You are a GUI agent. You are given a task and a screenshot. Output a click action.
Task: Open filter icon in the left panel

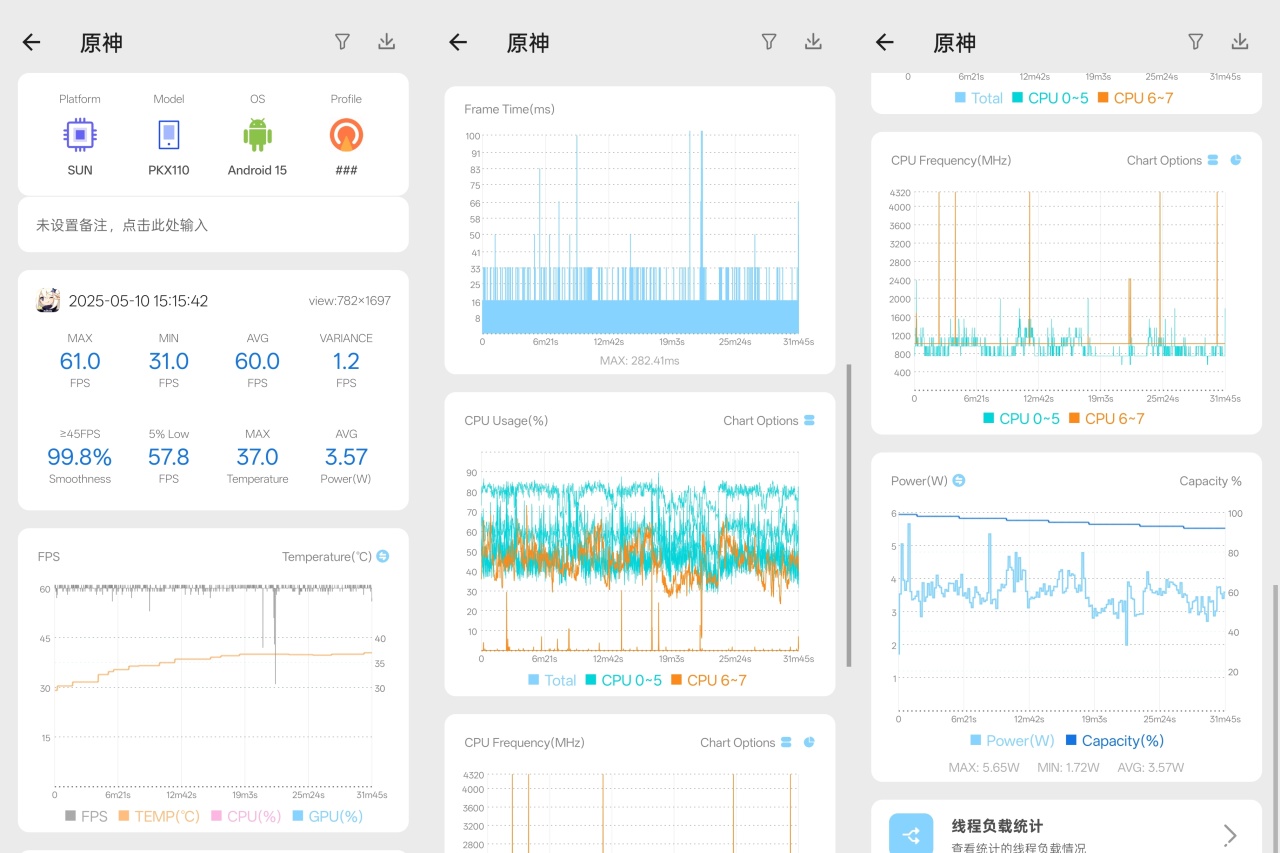343,41
